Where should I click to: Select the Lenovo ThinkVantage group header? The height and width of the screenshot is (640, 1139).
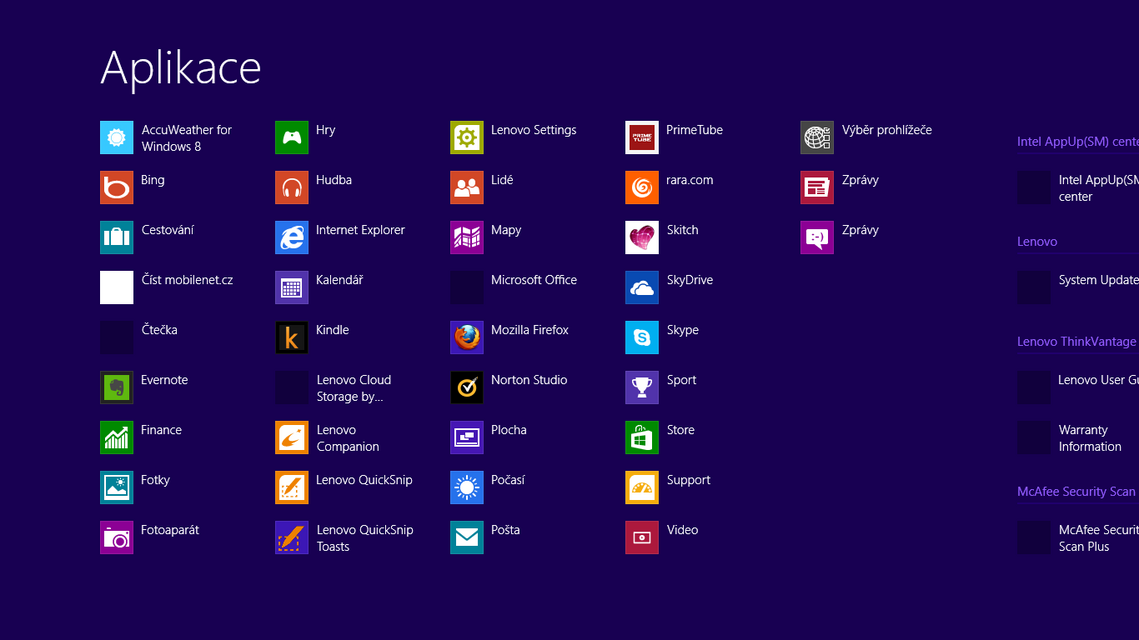click(x=1076, y=342)
